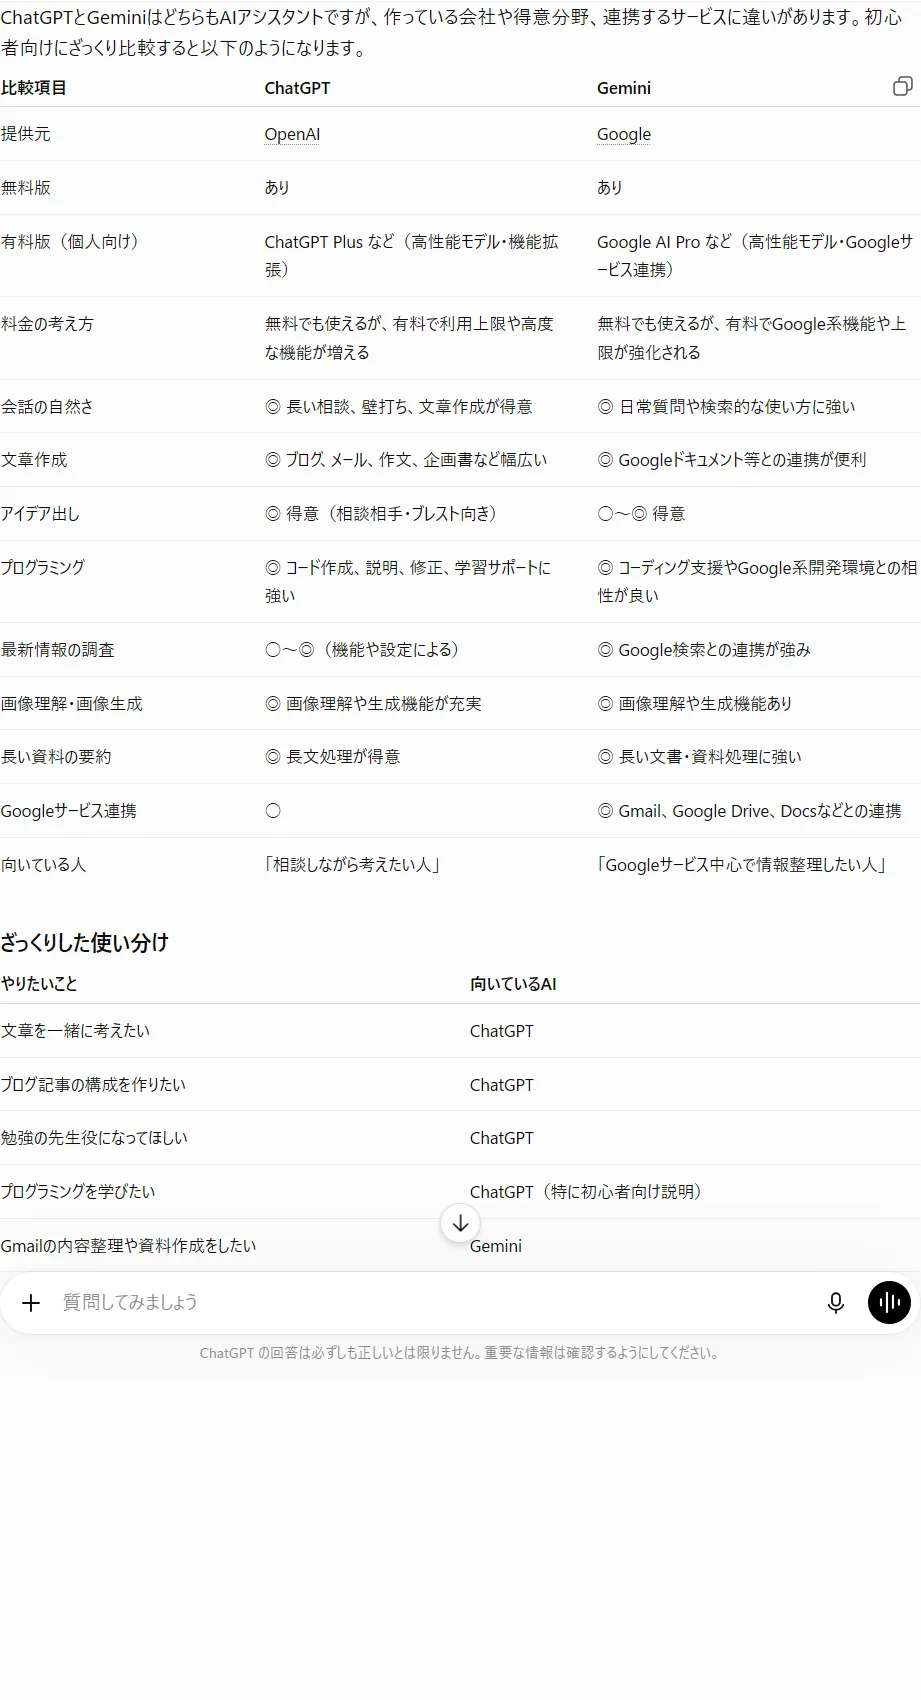This screenshot has height=1700, width=921.
Task: Click the 最新情報の調査 row label
Action: pos(58,650)
